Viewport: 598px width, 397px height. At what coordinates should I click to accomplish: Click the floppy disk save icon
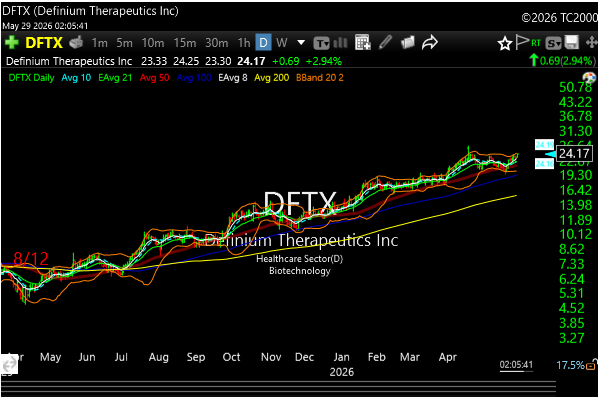pos(571,42)
